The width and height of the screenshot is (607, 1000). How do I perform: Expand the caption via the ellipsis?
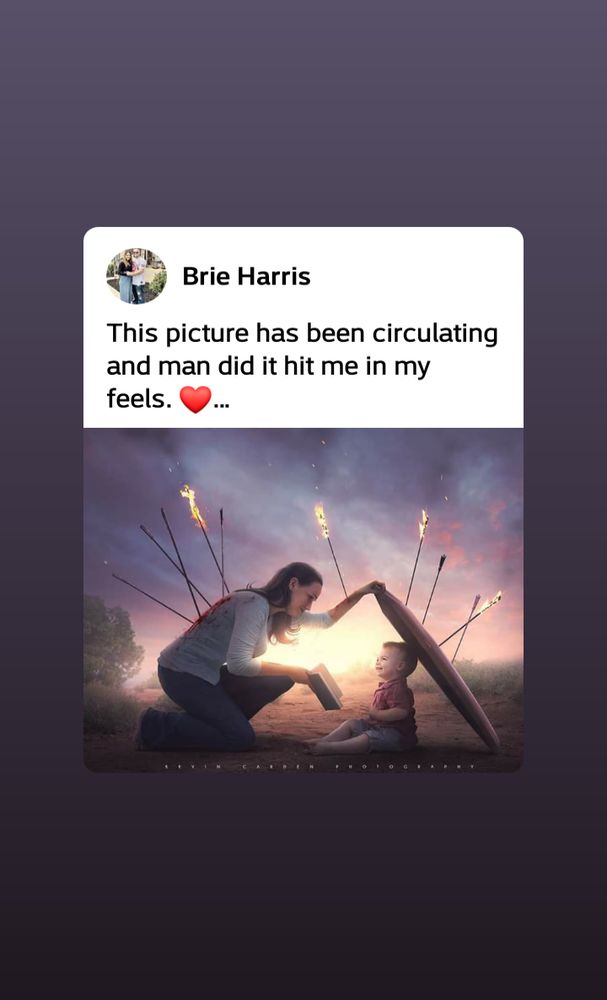point(221,402)
